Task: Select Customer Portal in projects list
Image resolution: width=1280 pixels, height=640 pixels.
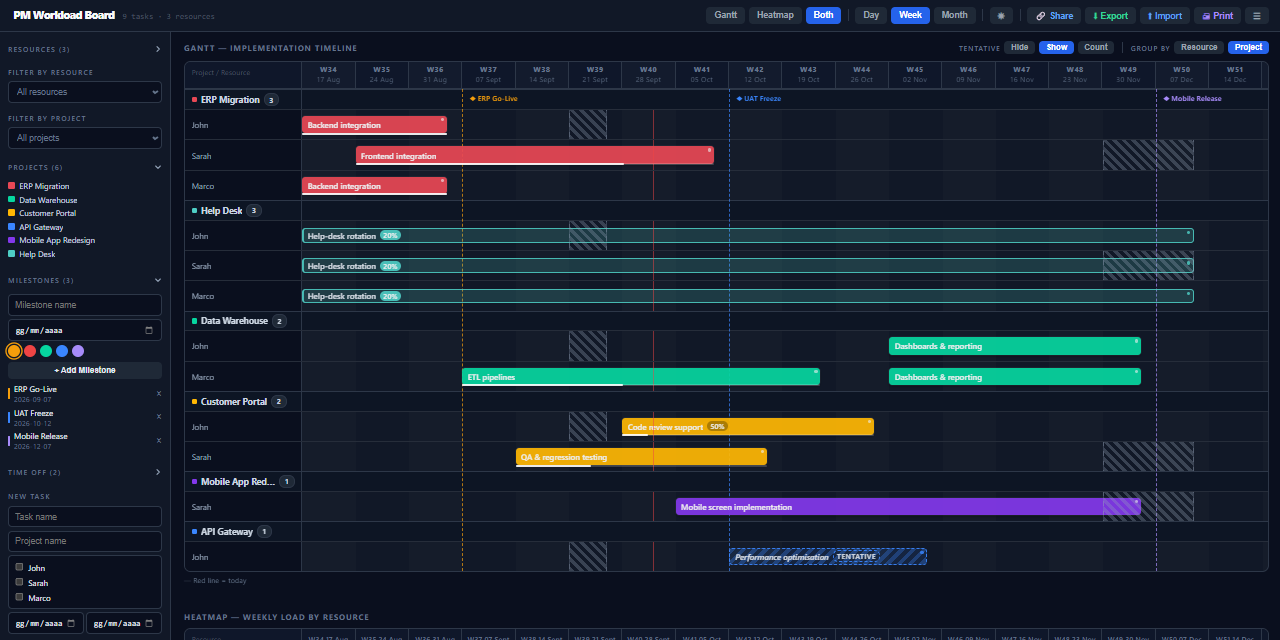Action: click(x=48, y=213)
